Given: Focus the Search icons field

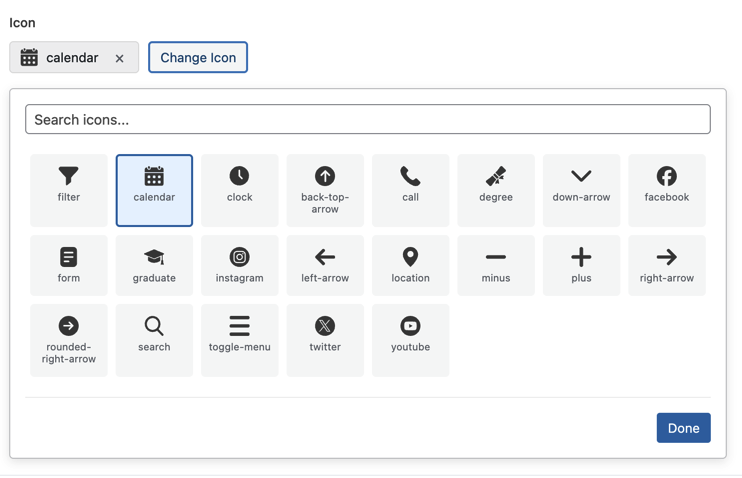Looking at the screenshot, I should [368, 119].
